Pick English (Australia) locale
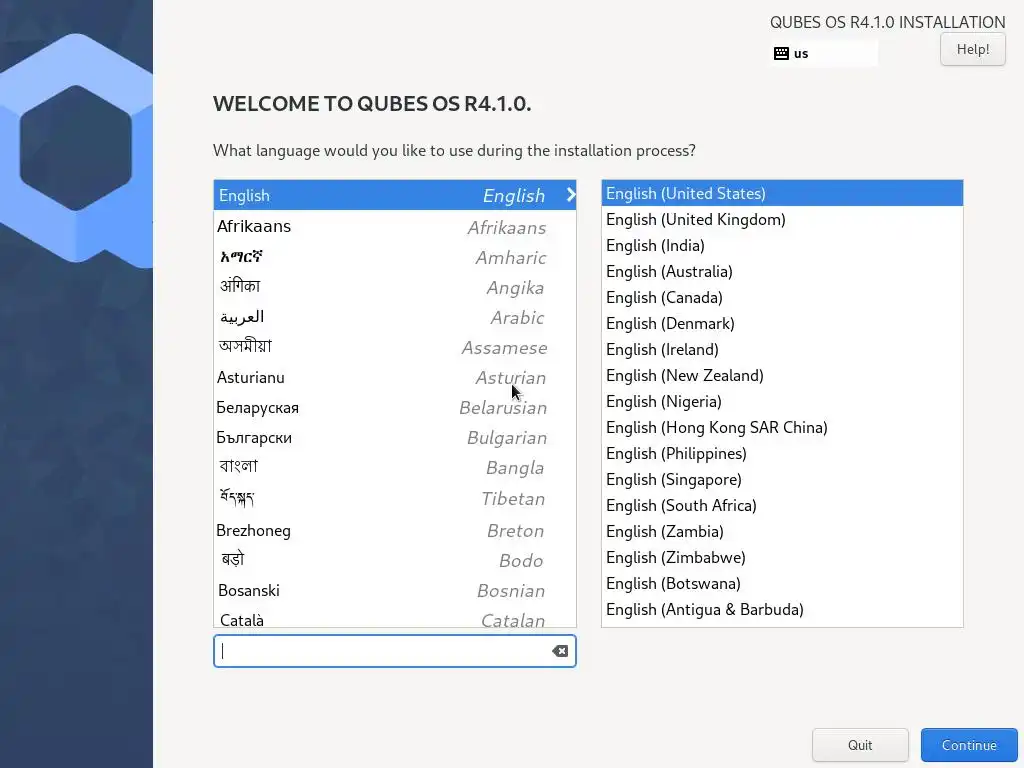The height and width of the screenshot is (768, 1024). [x=782, y=271]
